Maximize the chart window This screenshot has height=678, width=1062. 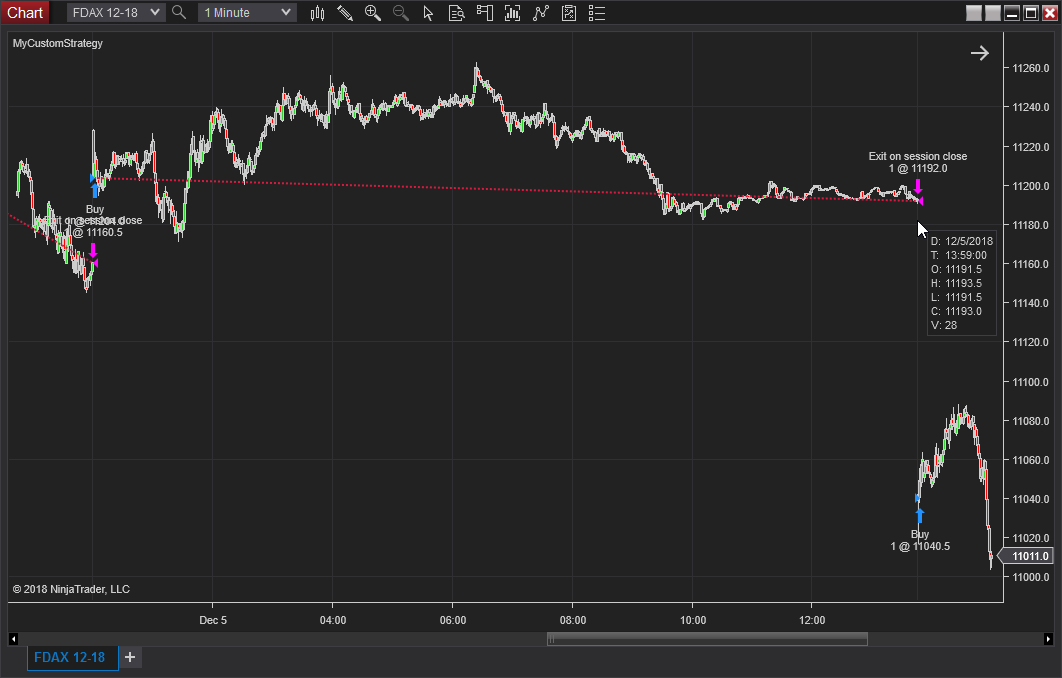pyautogui.click(x=1031, y=13)
